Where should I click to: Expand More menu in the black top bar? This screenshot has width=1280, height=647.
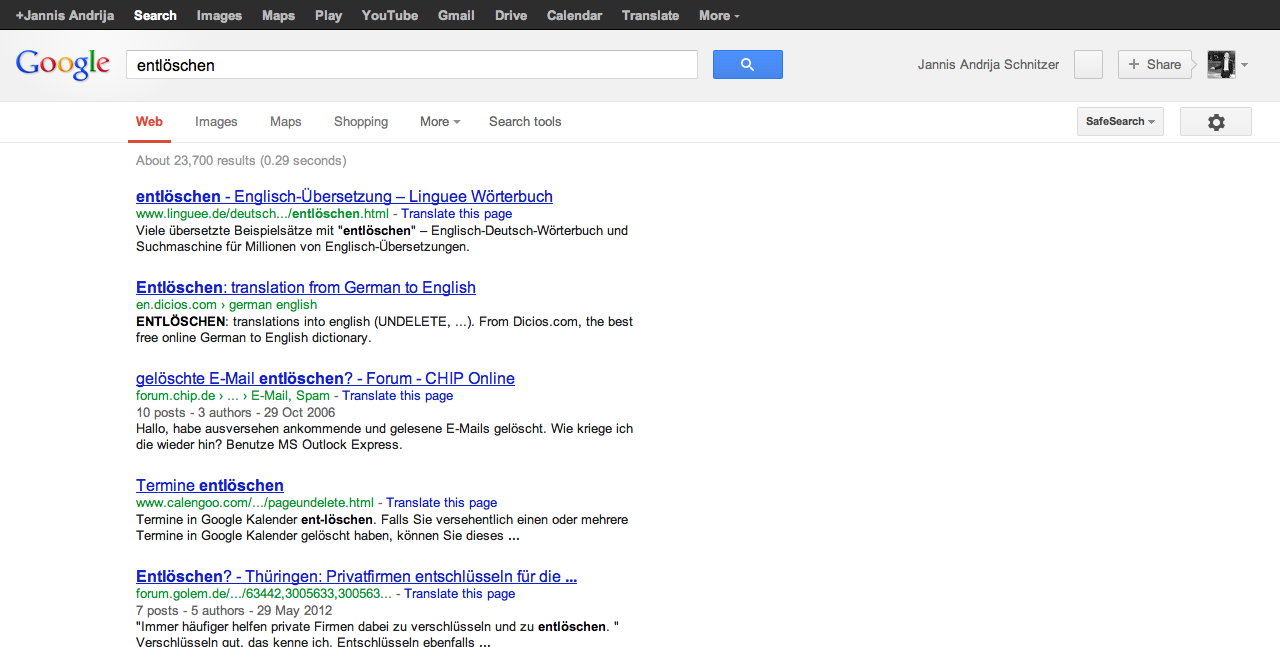(x=720, y=15)
